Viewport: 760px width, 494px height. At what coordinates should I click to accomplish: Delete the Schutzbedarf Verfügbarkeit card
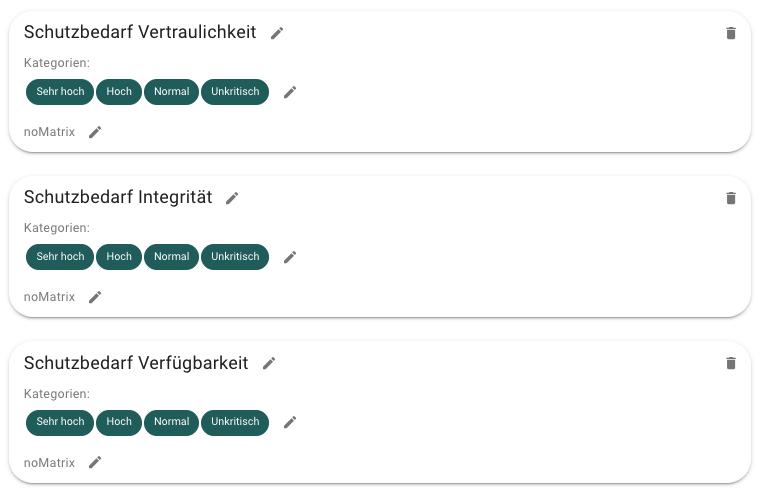pyautogui.click(x=730, y=363)
